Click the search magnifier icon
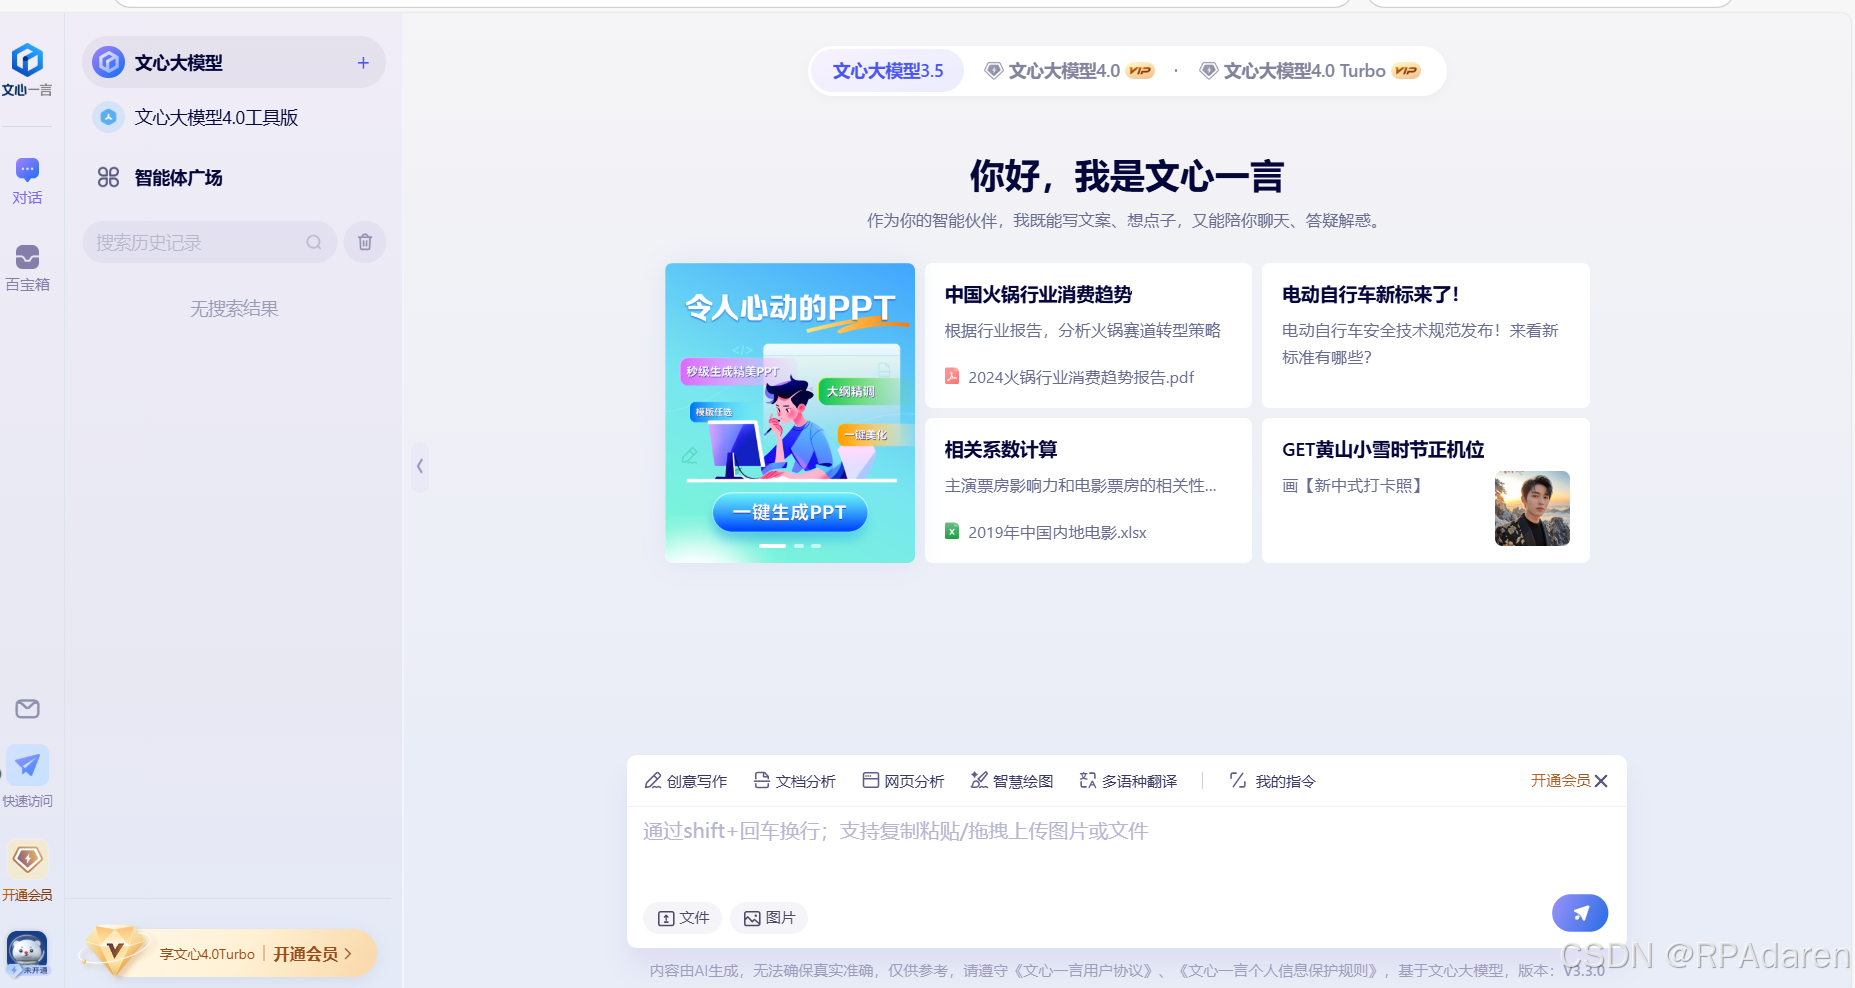The height and width of the screenshot is (988, 1855). click(x=314, y=242)
